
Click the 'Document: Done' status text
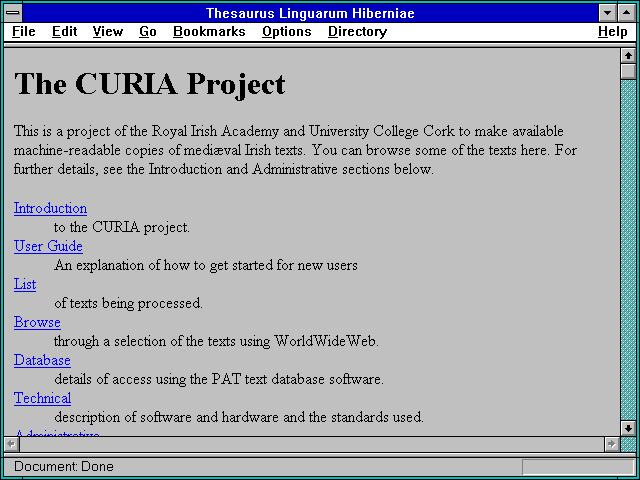click(64, 467)
